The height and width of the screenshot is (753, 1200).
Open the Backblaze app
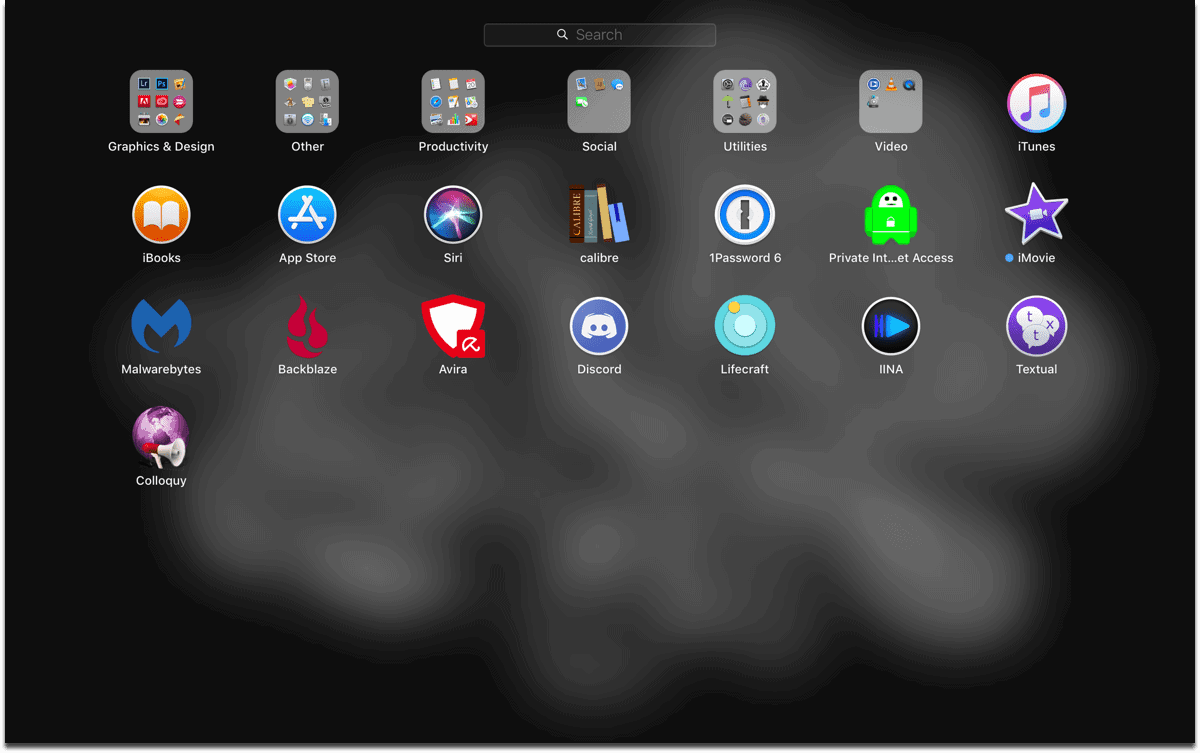point(307,327)
